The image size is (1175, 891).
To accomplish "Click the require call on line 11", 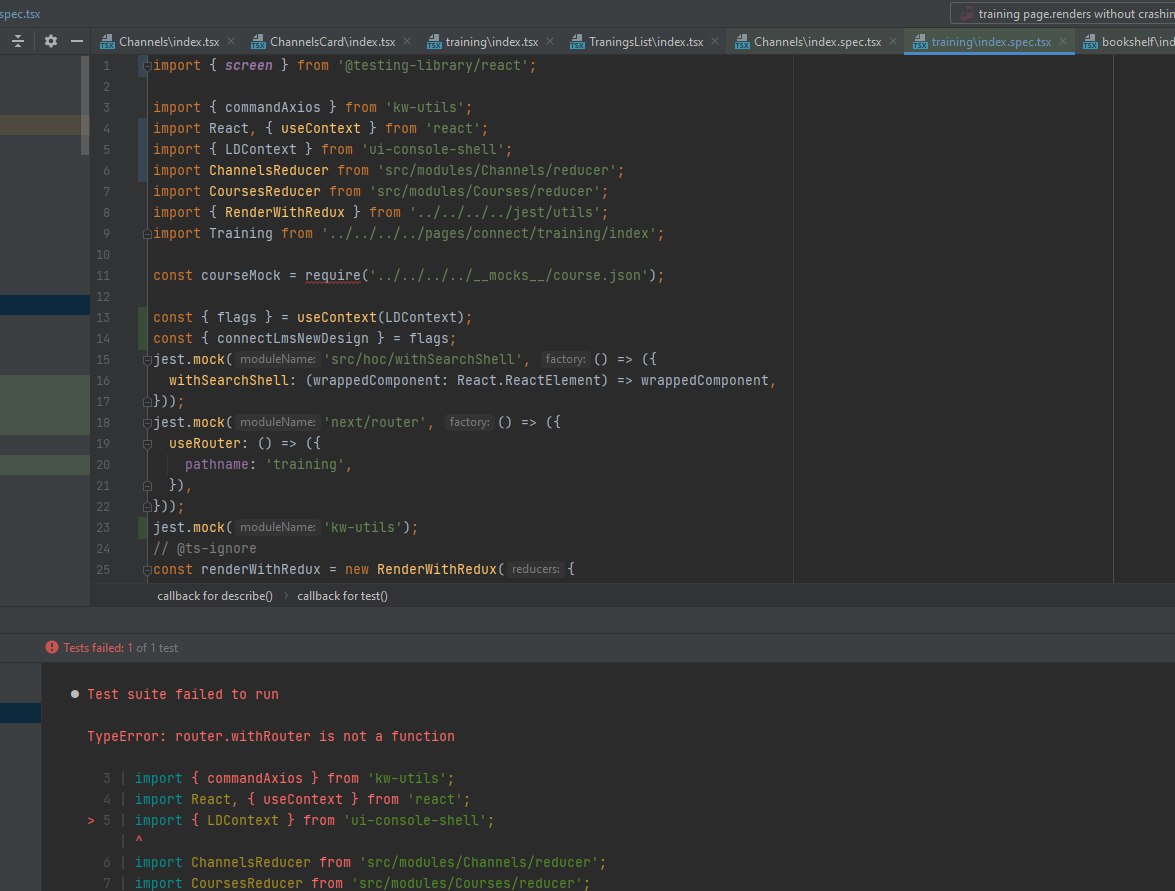I will coord(334,275).
